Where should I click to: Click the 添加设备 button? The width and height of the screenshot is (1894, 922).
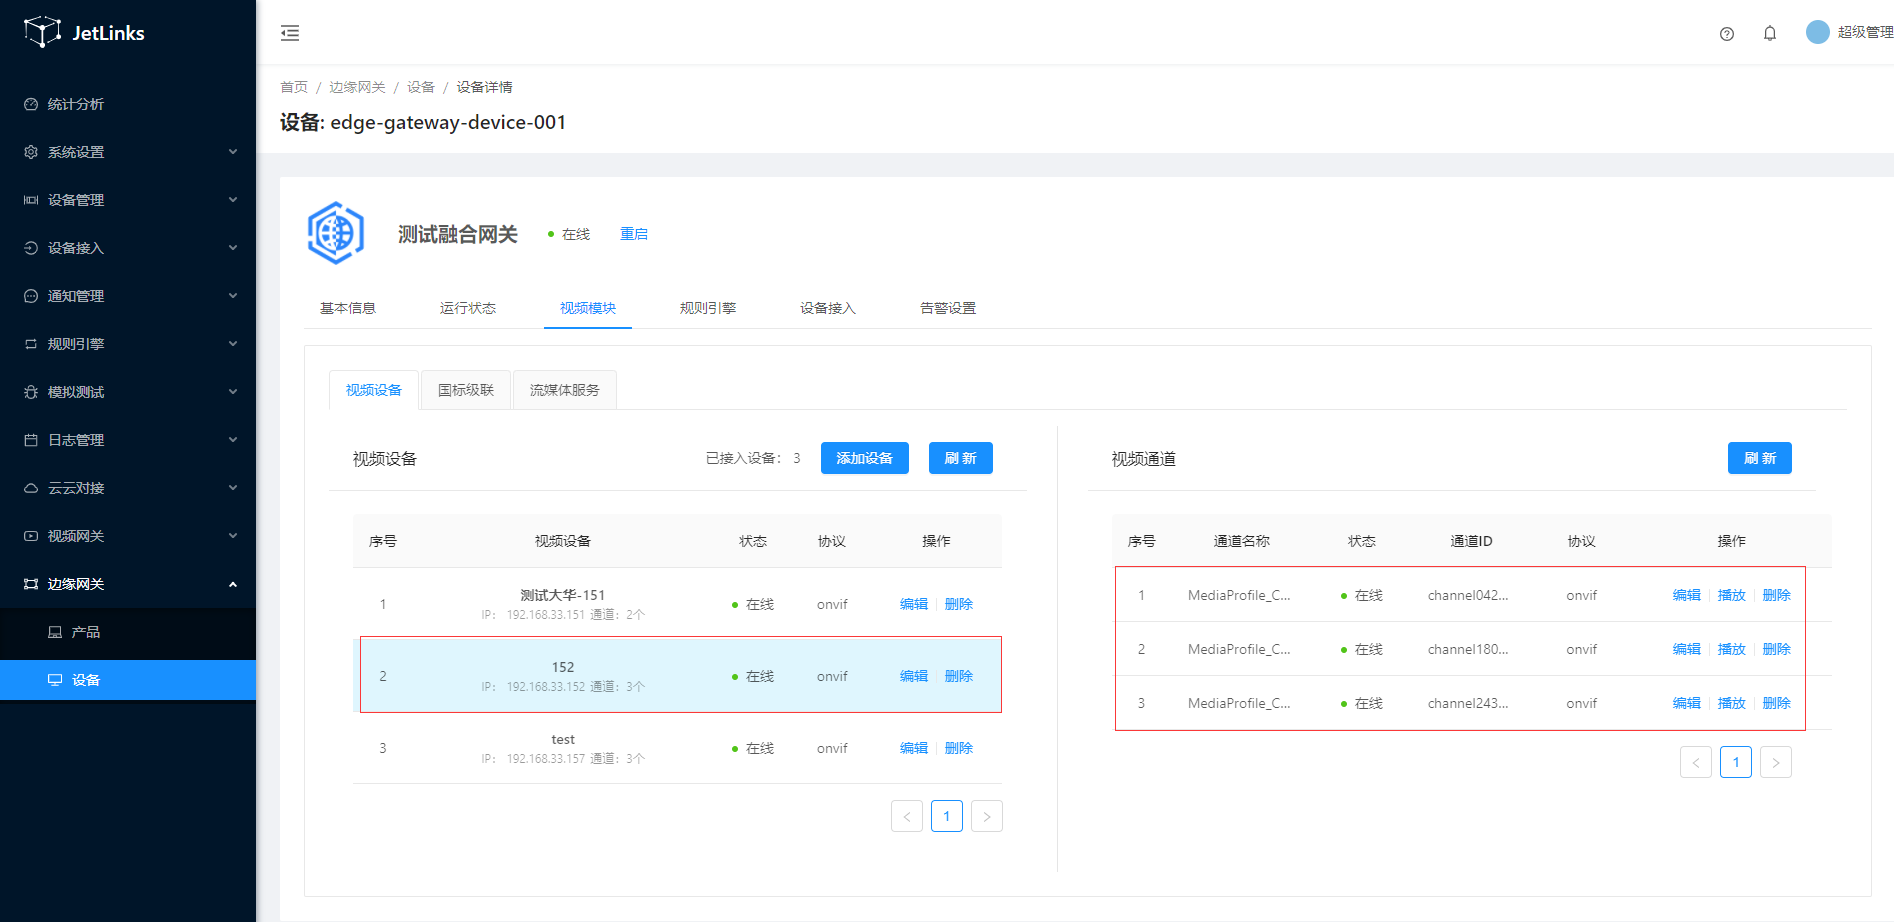[x=864, y=458]
